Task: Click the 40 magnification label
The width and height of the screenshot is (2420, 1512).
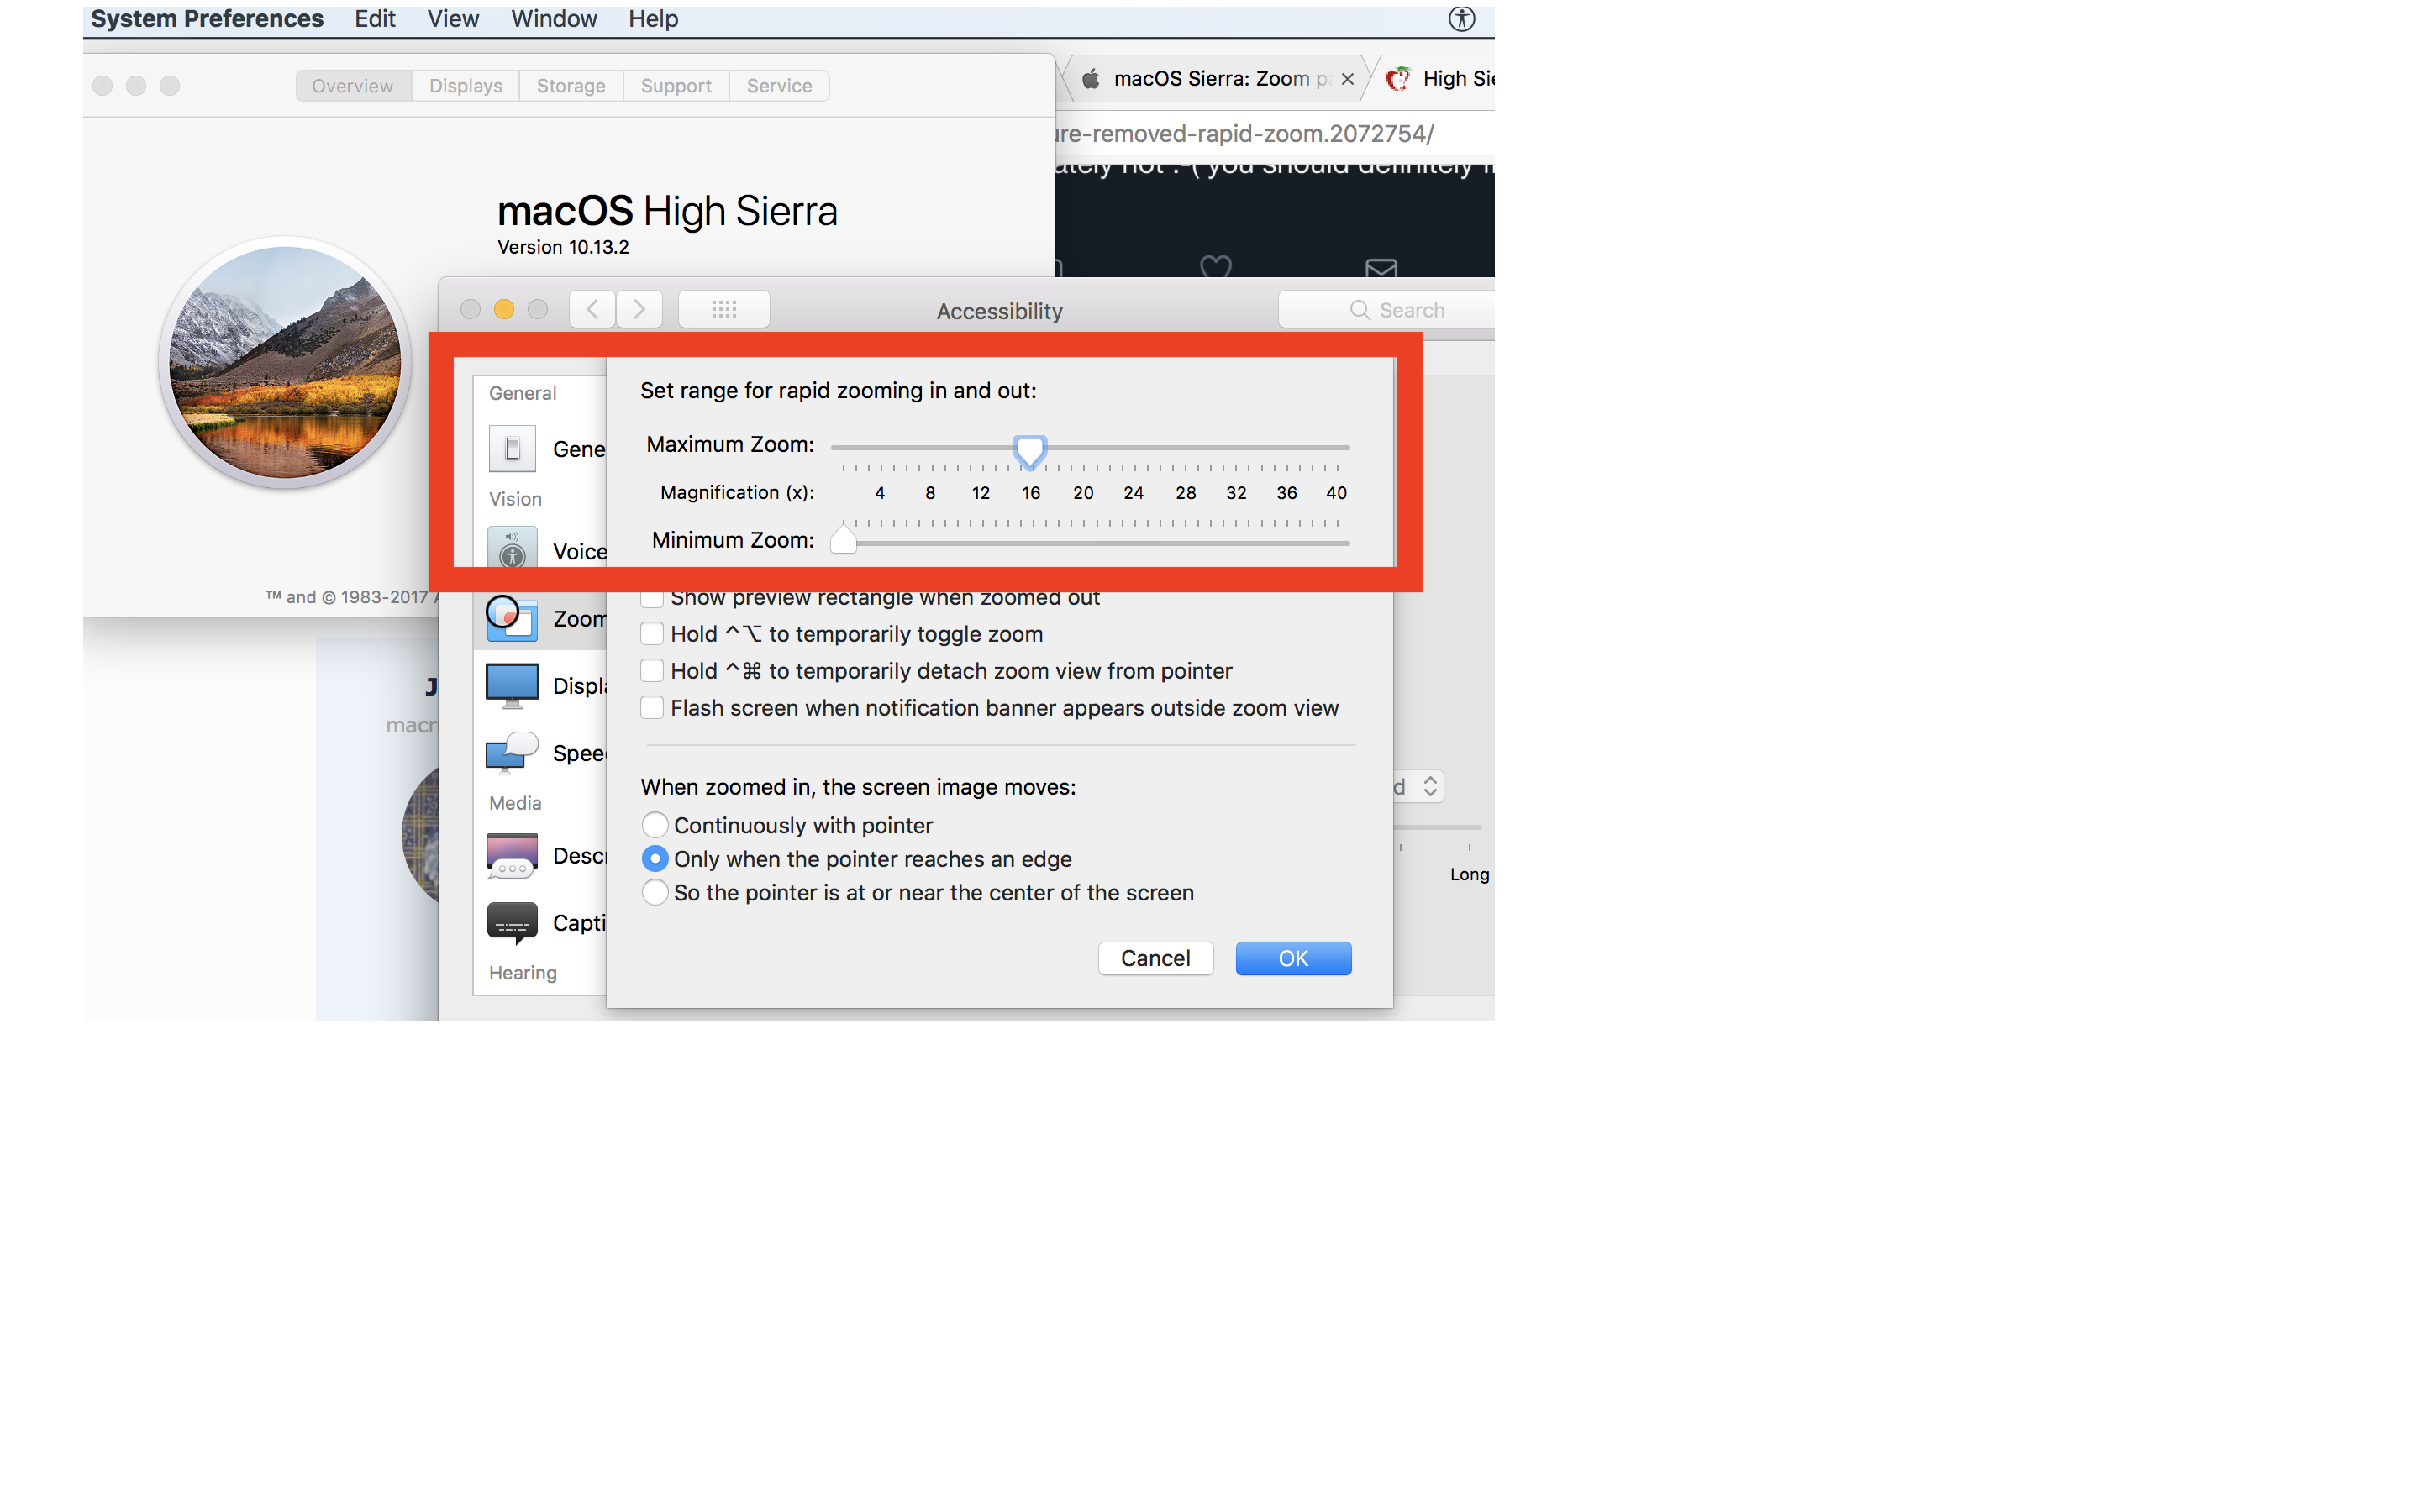Action: 1336,493
